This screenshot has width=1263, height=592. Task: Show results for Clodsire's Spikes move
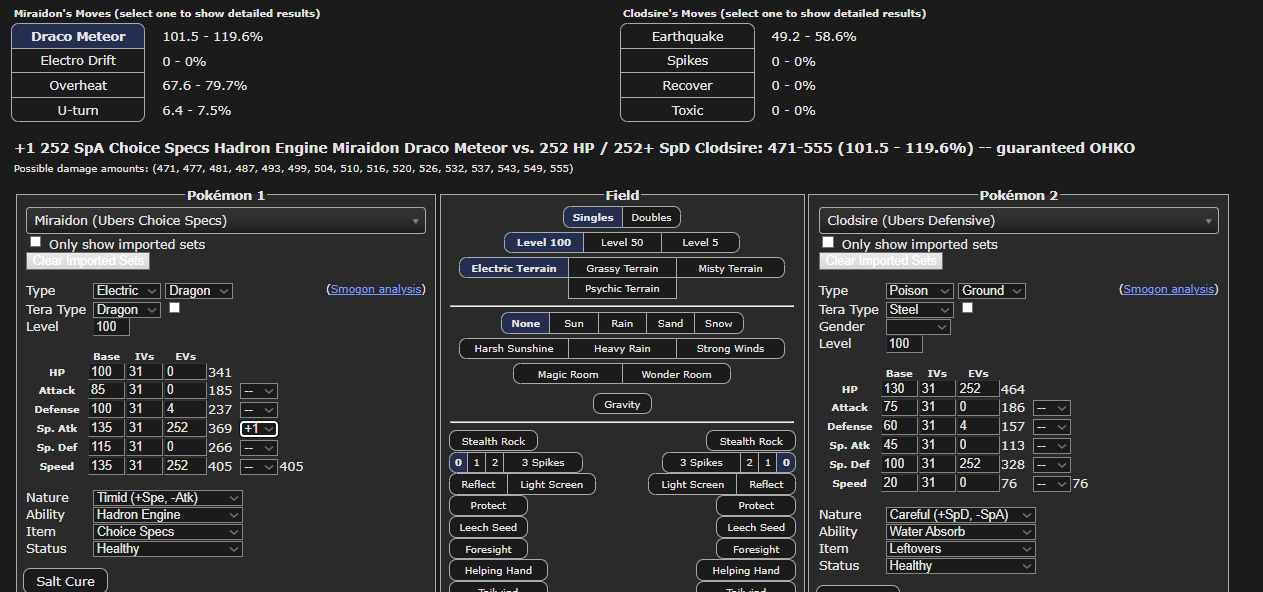pos(688,61)
